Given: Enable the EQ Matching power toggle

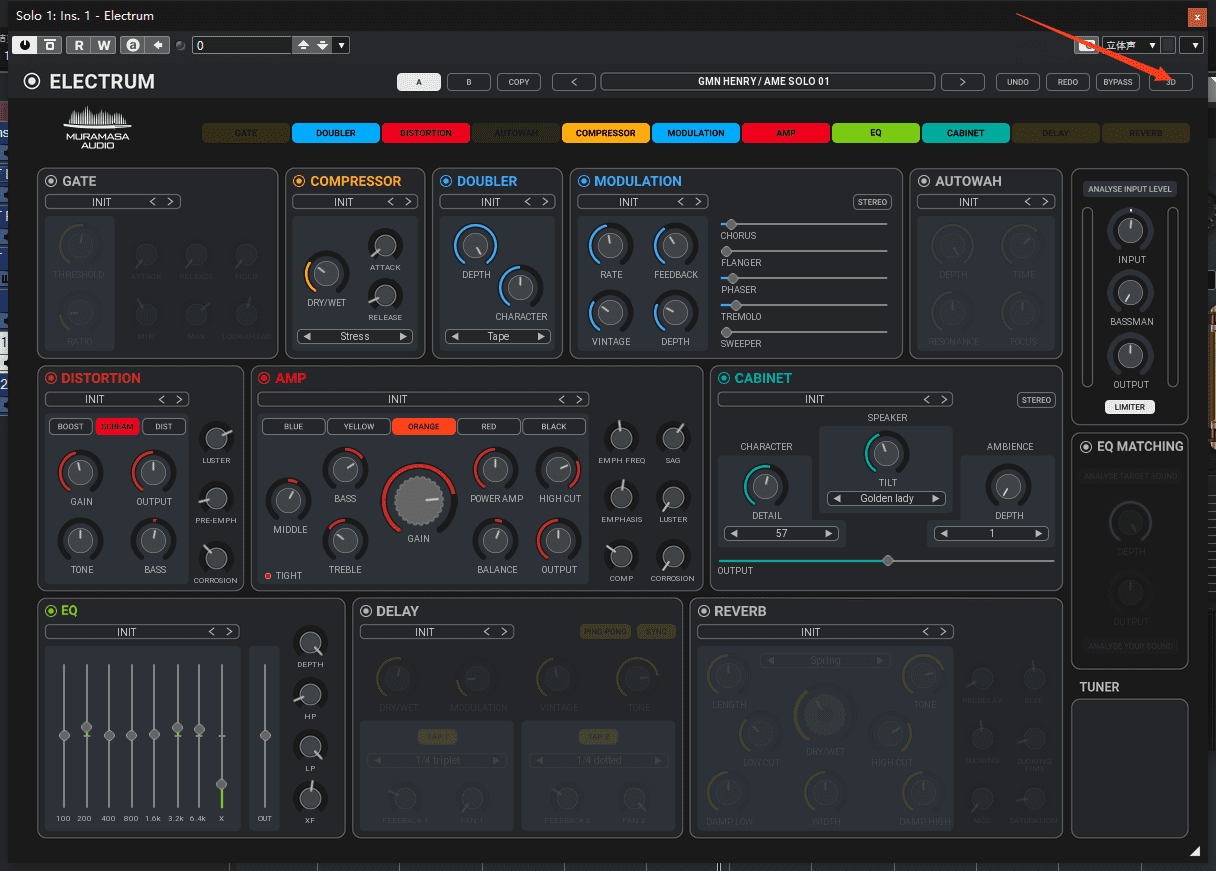Looking at the screenshot, I should tap(1086, 447).
